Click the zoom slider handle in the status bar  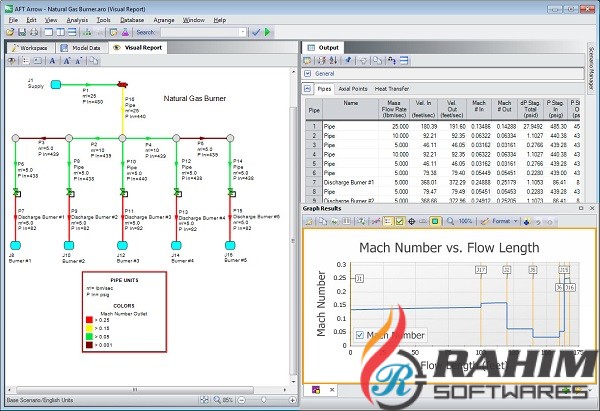coord(264,400)
